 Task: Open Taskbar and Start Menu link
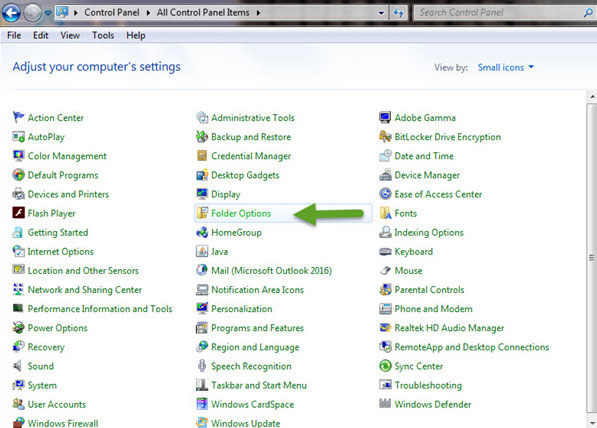[259, 385]
